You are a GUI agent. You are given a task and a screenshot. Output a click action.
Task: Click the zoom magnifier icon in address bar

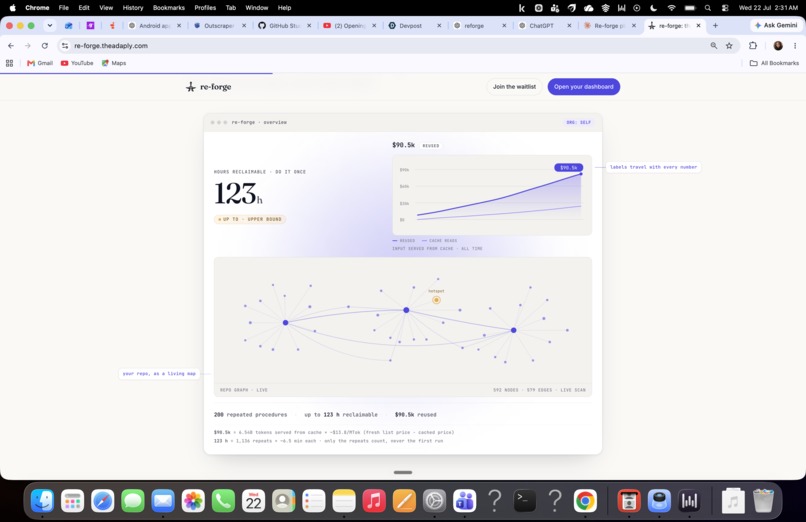(x=713, y=46)
